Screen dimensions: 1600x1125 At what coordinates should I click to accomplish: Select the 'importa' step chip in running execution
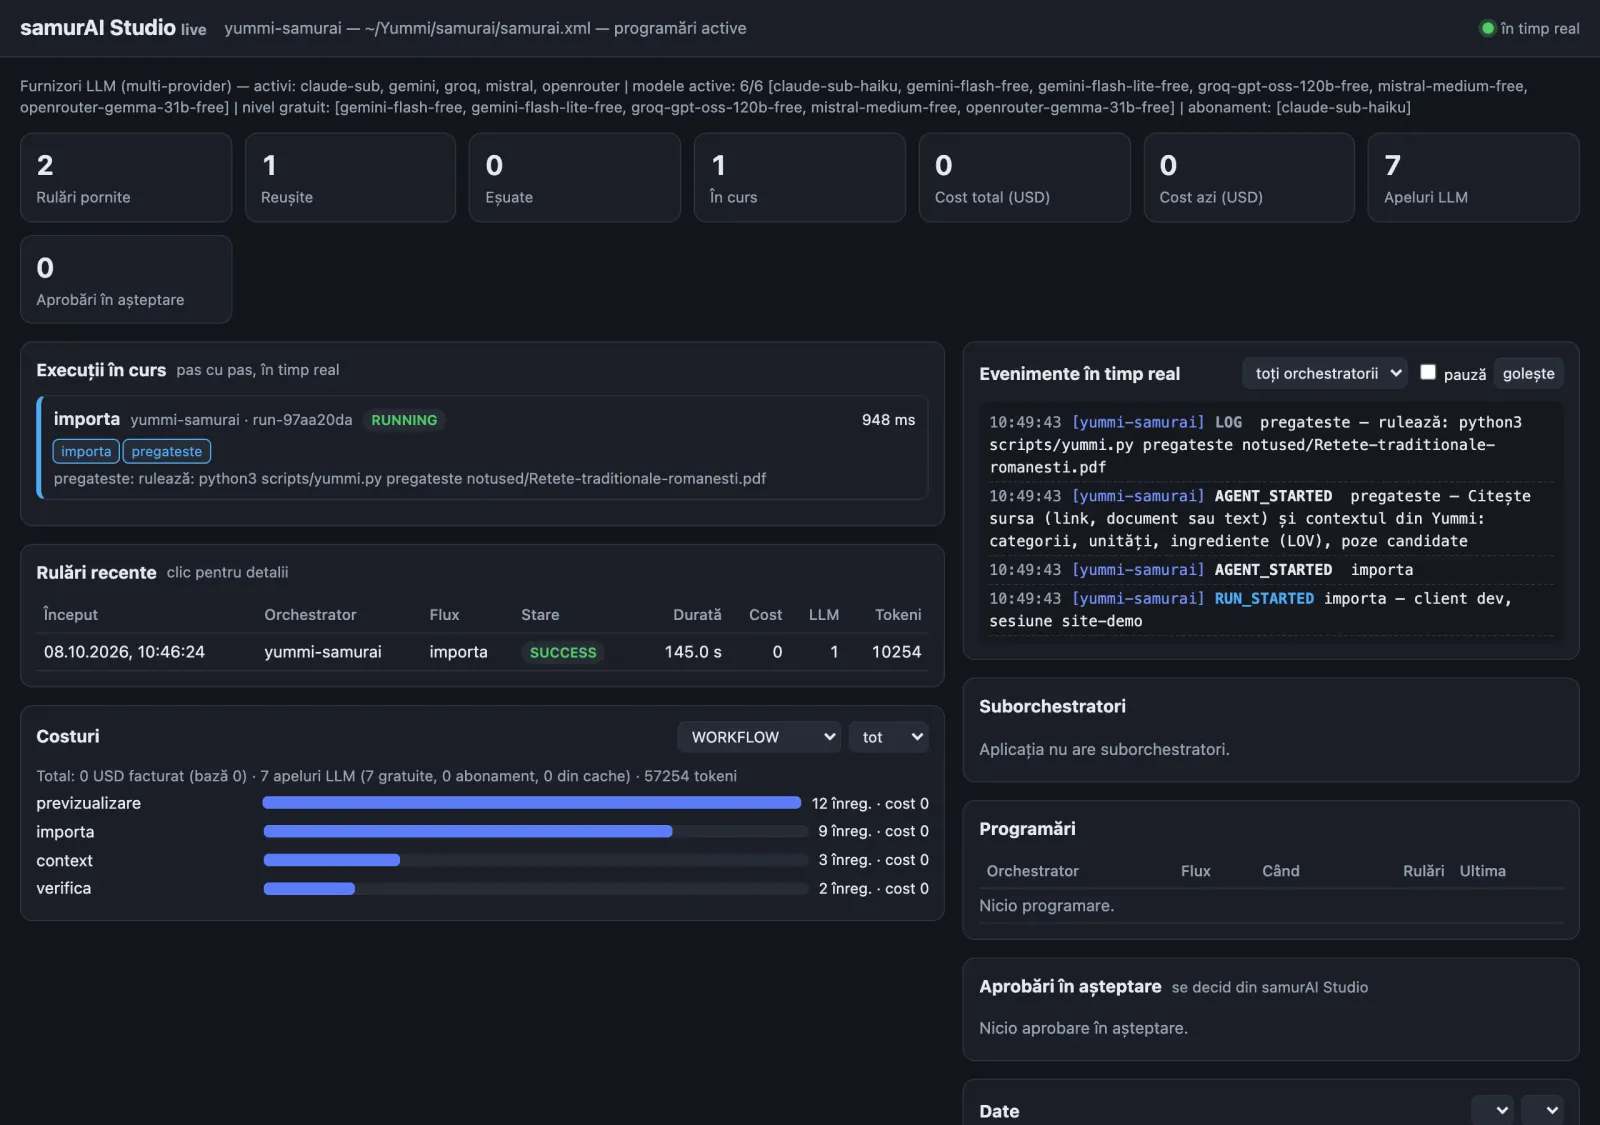pos(86,451)
